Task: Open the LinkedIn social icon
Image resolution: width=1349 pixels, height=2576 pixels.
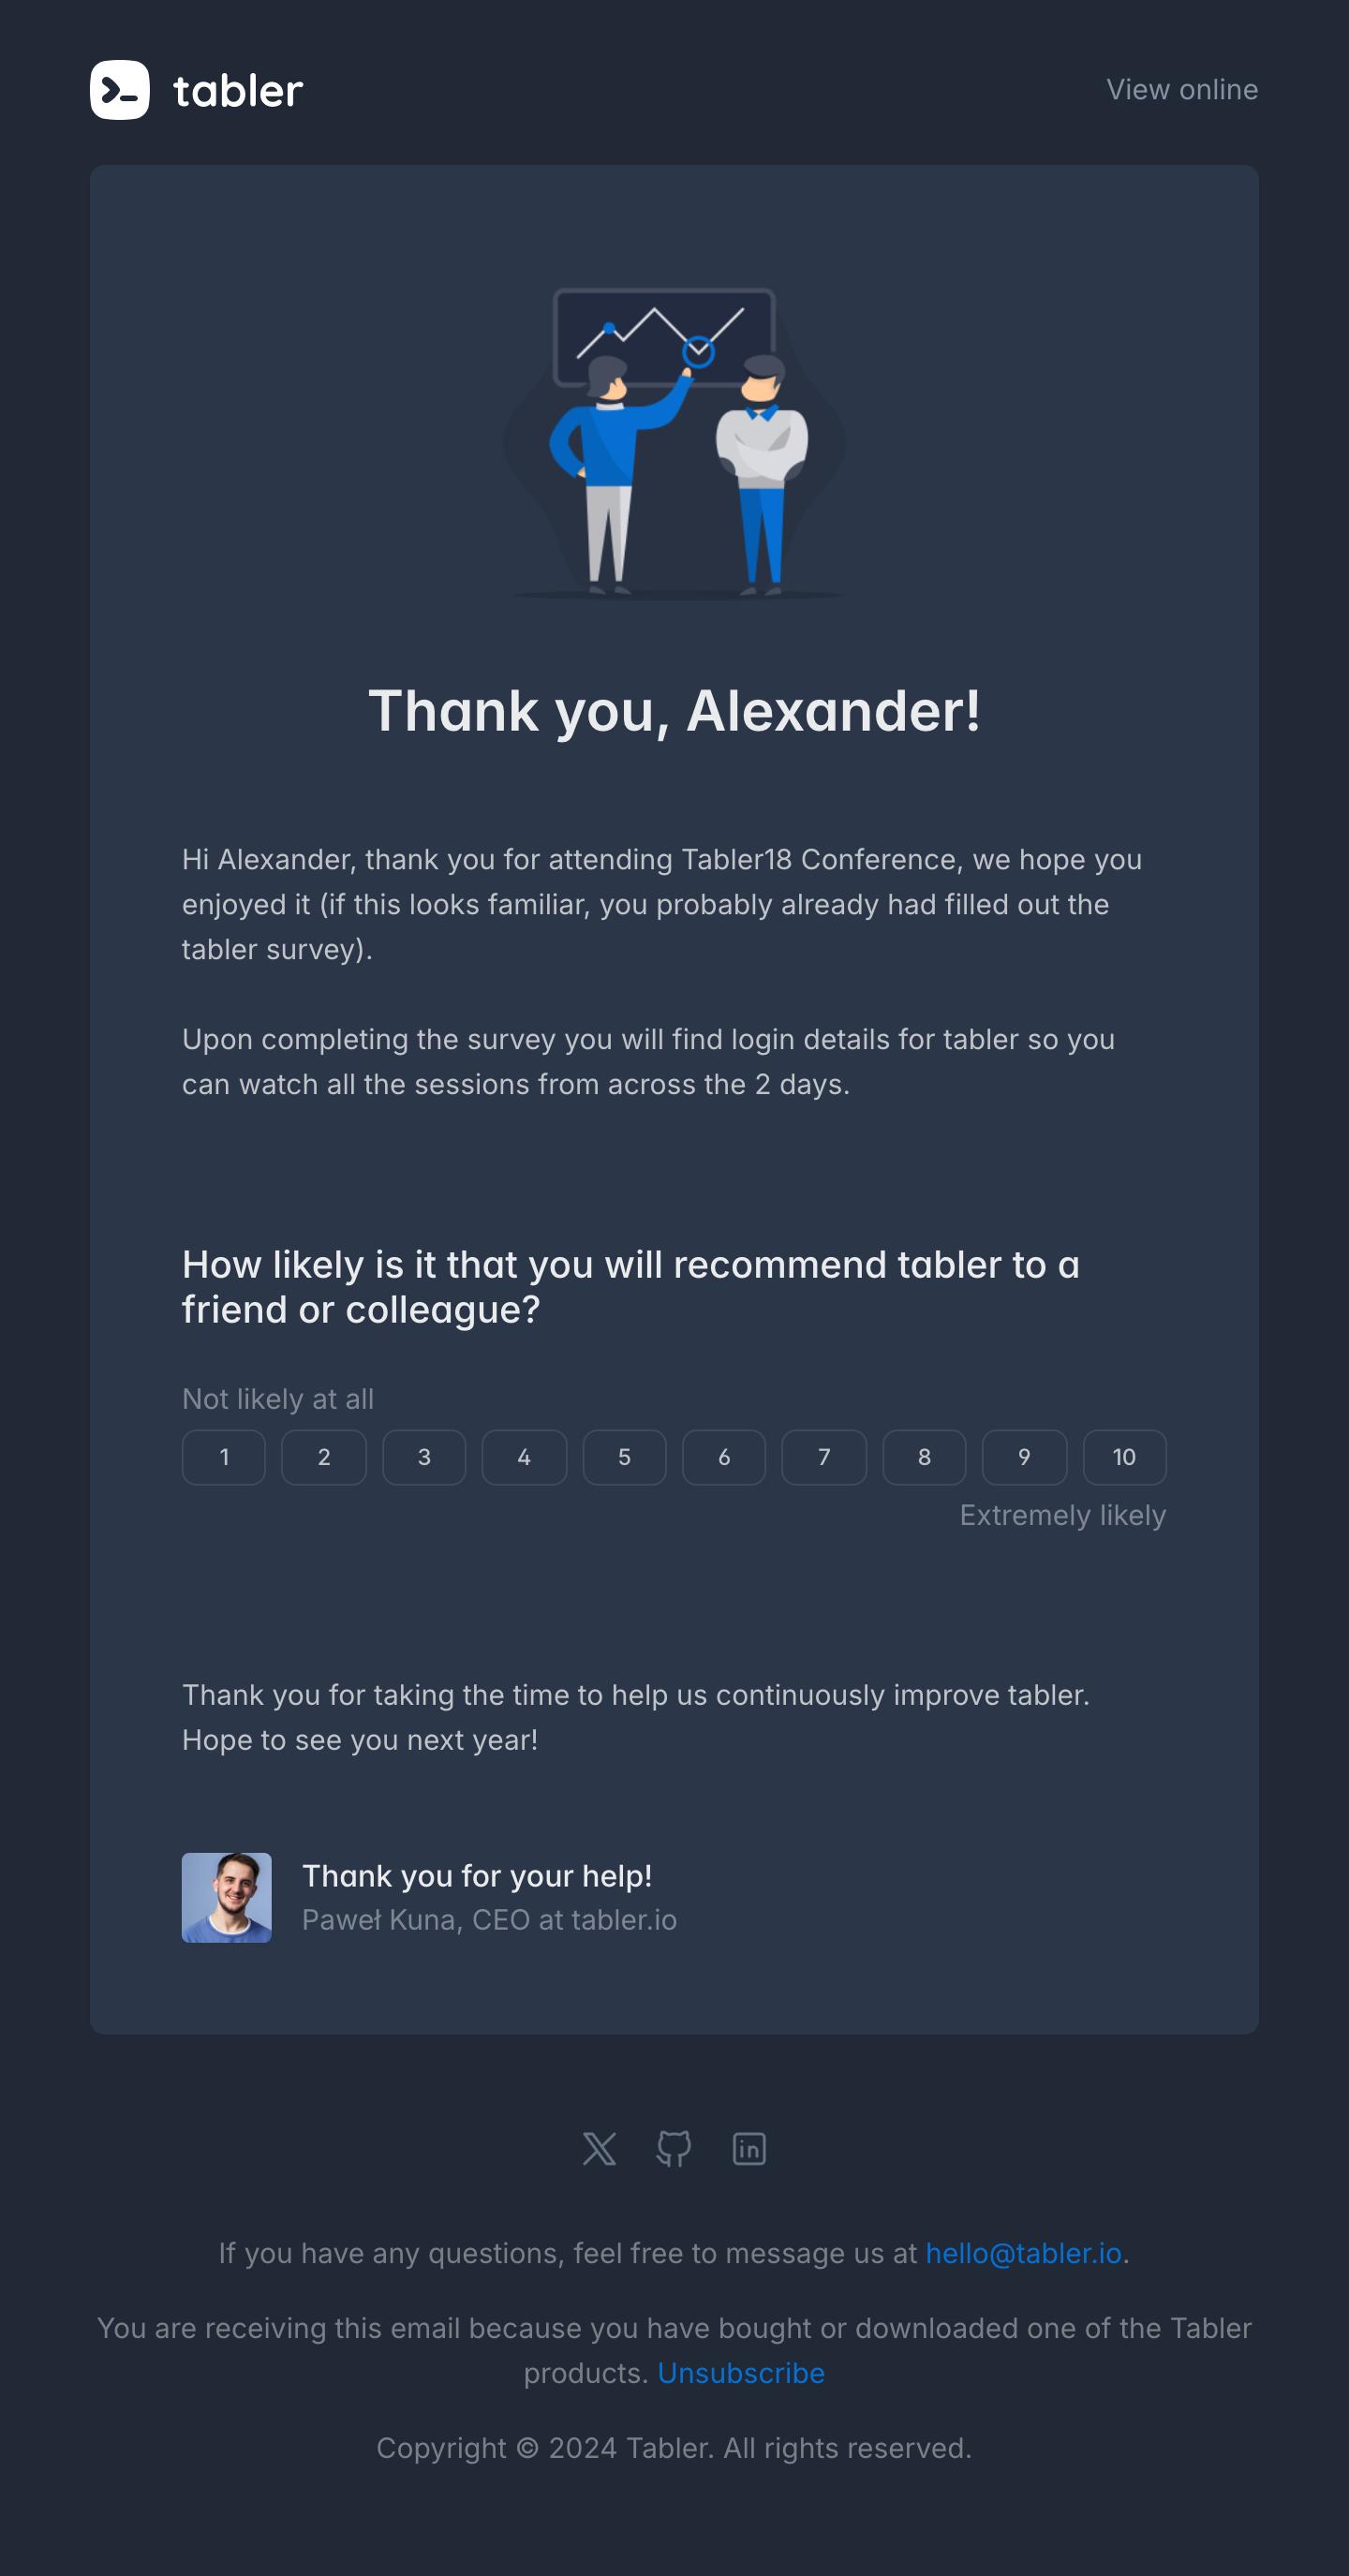Action: (749, 2148)
